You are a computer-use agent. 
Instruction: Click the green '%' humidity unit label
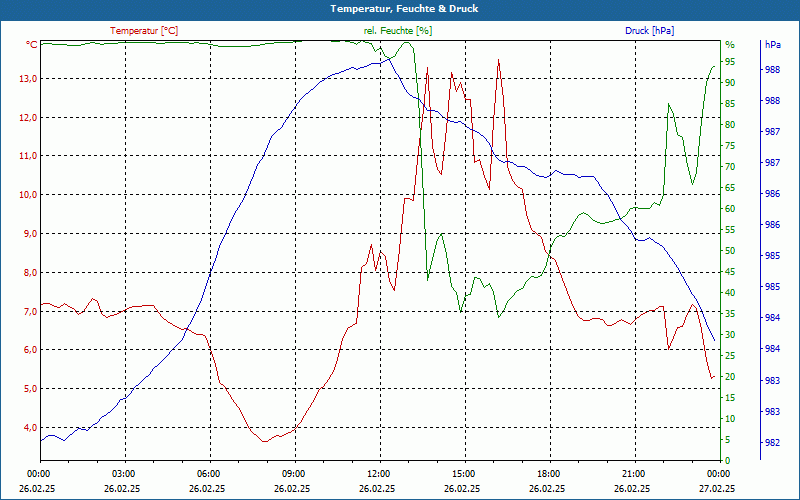730,45
